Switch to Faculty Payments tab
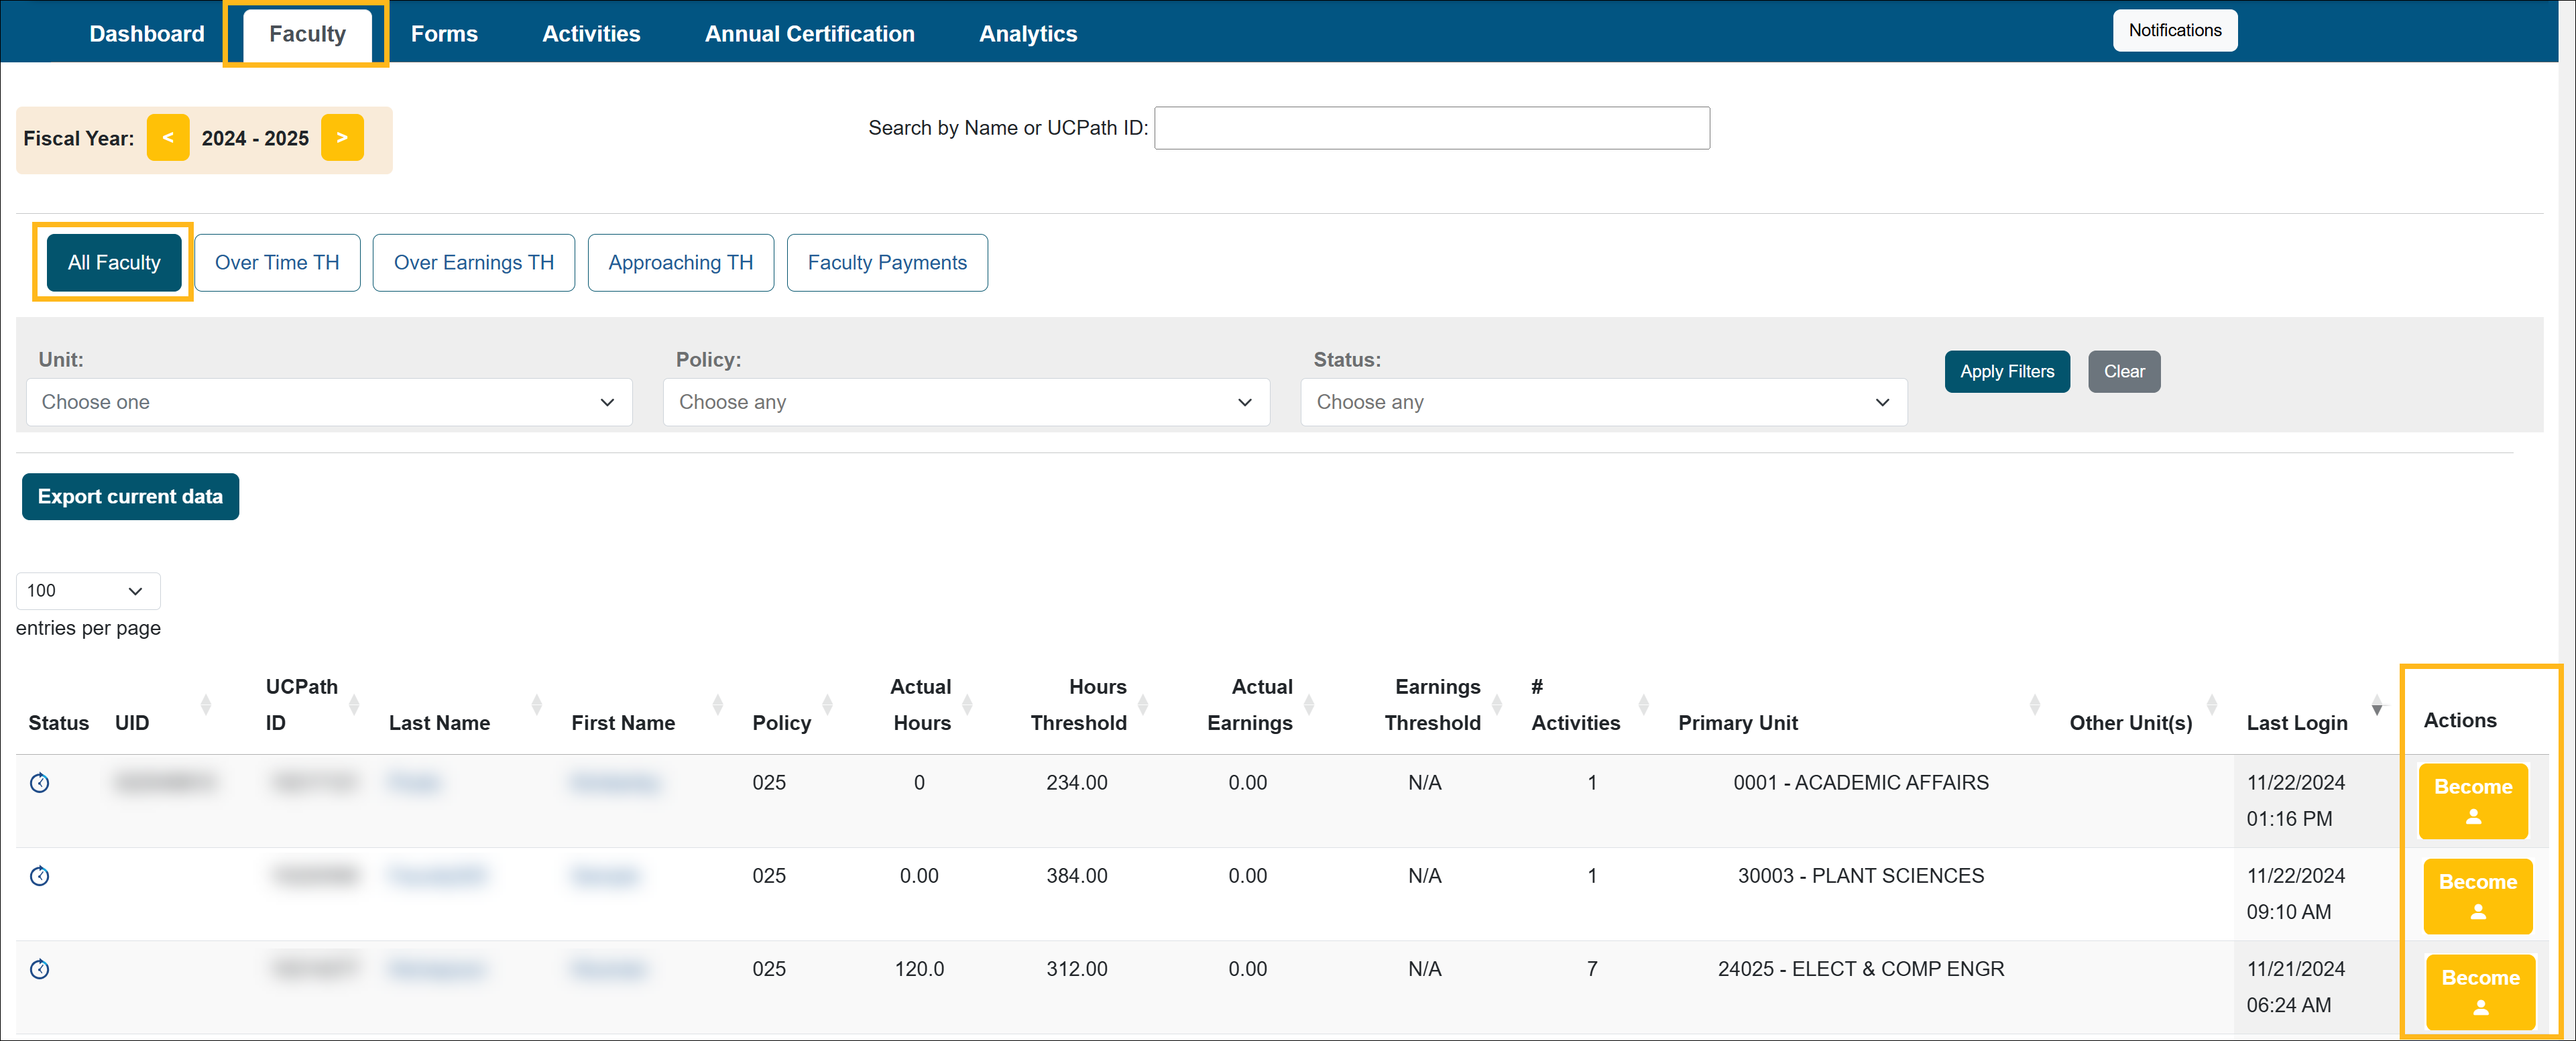The height and width of the screenshot is (1041, 2576). click(x=887, y=262)
